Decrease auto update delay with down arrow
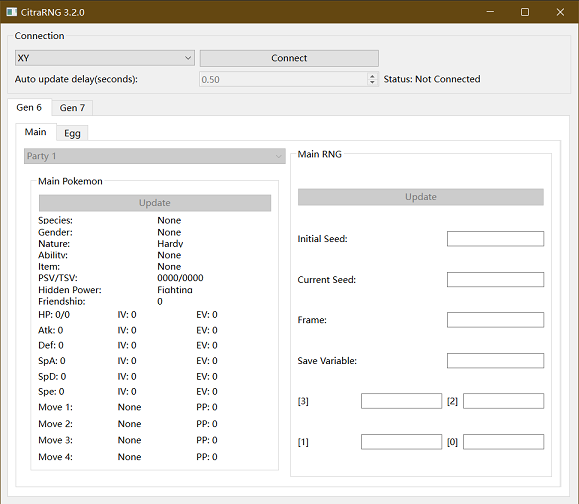579x504 pixels. [x=372, y=82]
